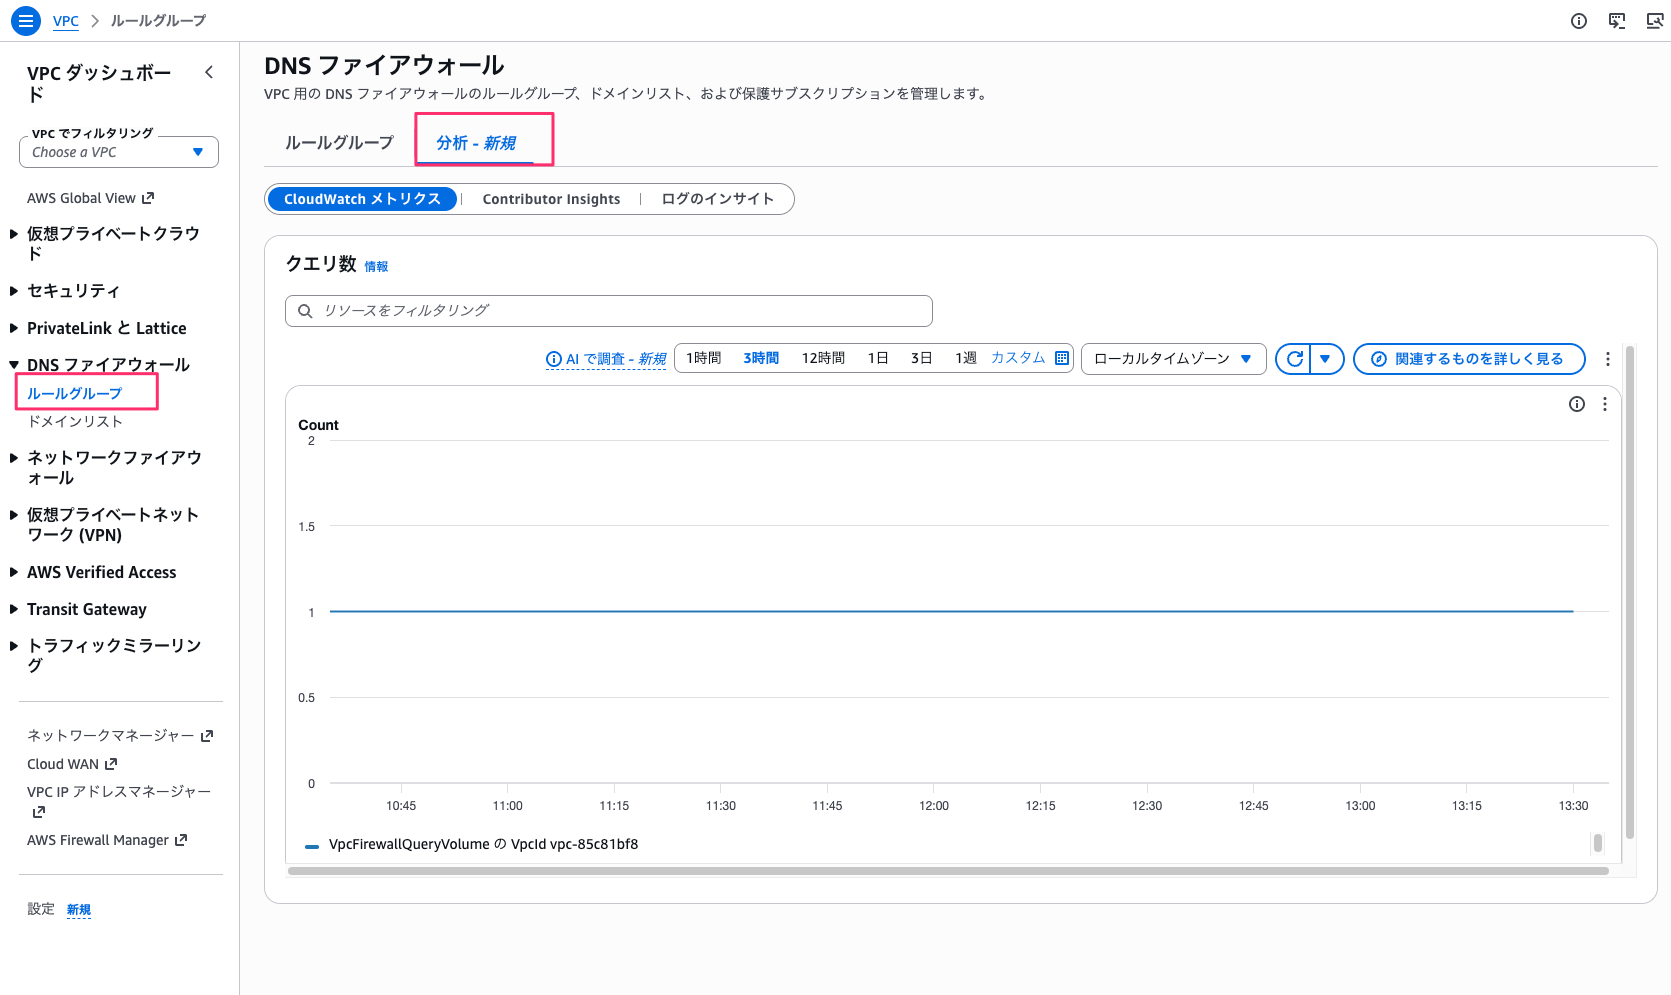
Task: Switch to the ルールグループ tab
Action: (x=339, y=143)
